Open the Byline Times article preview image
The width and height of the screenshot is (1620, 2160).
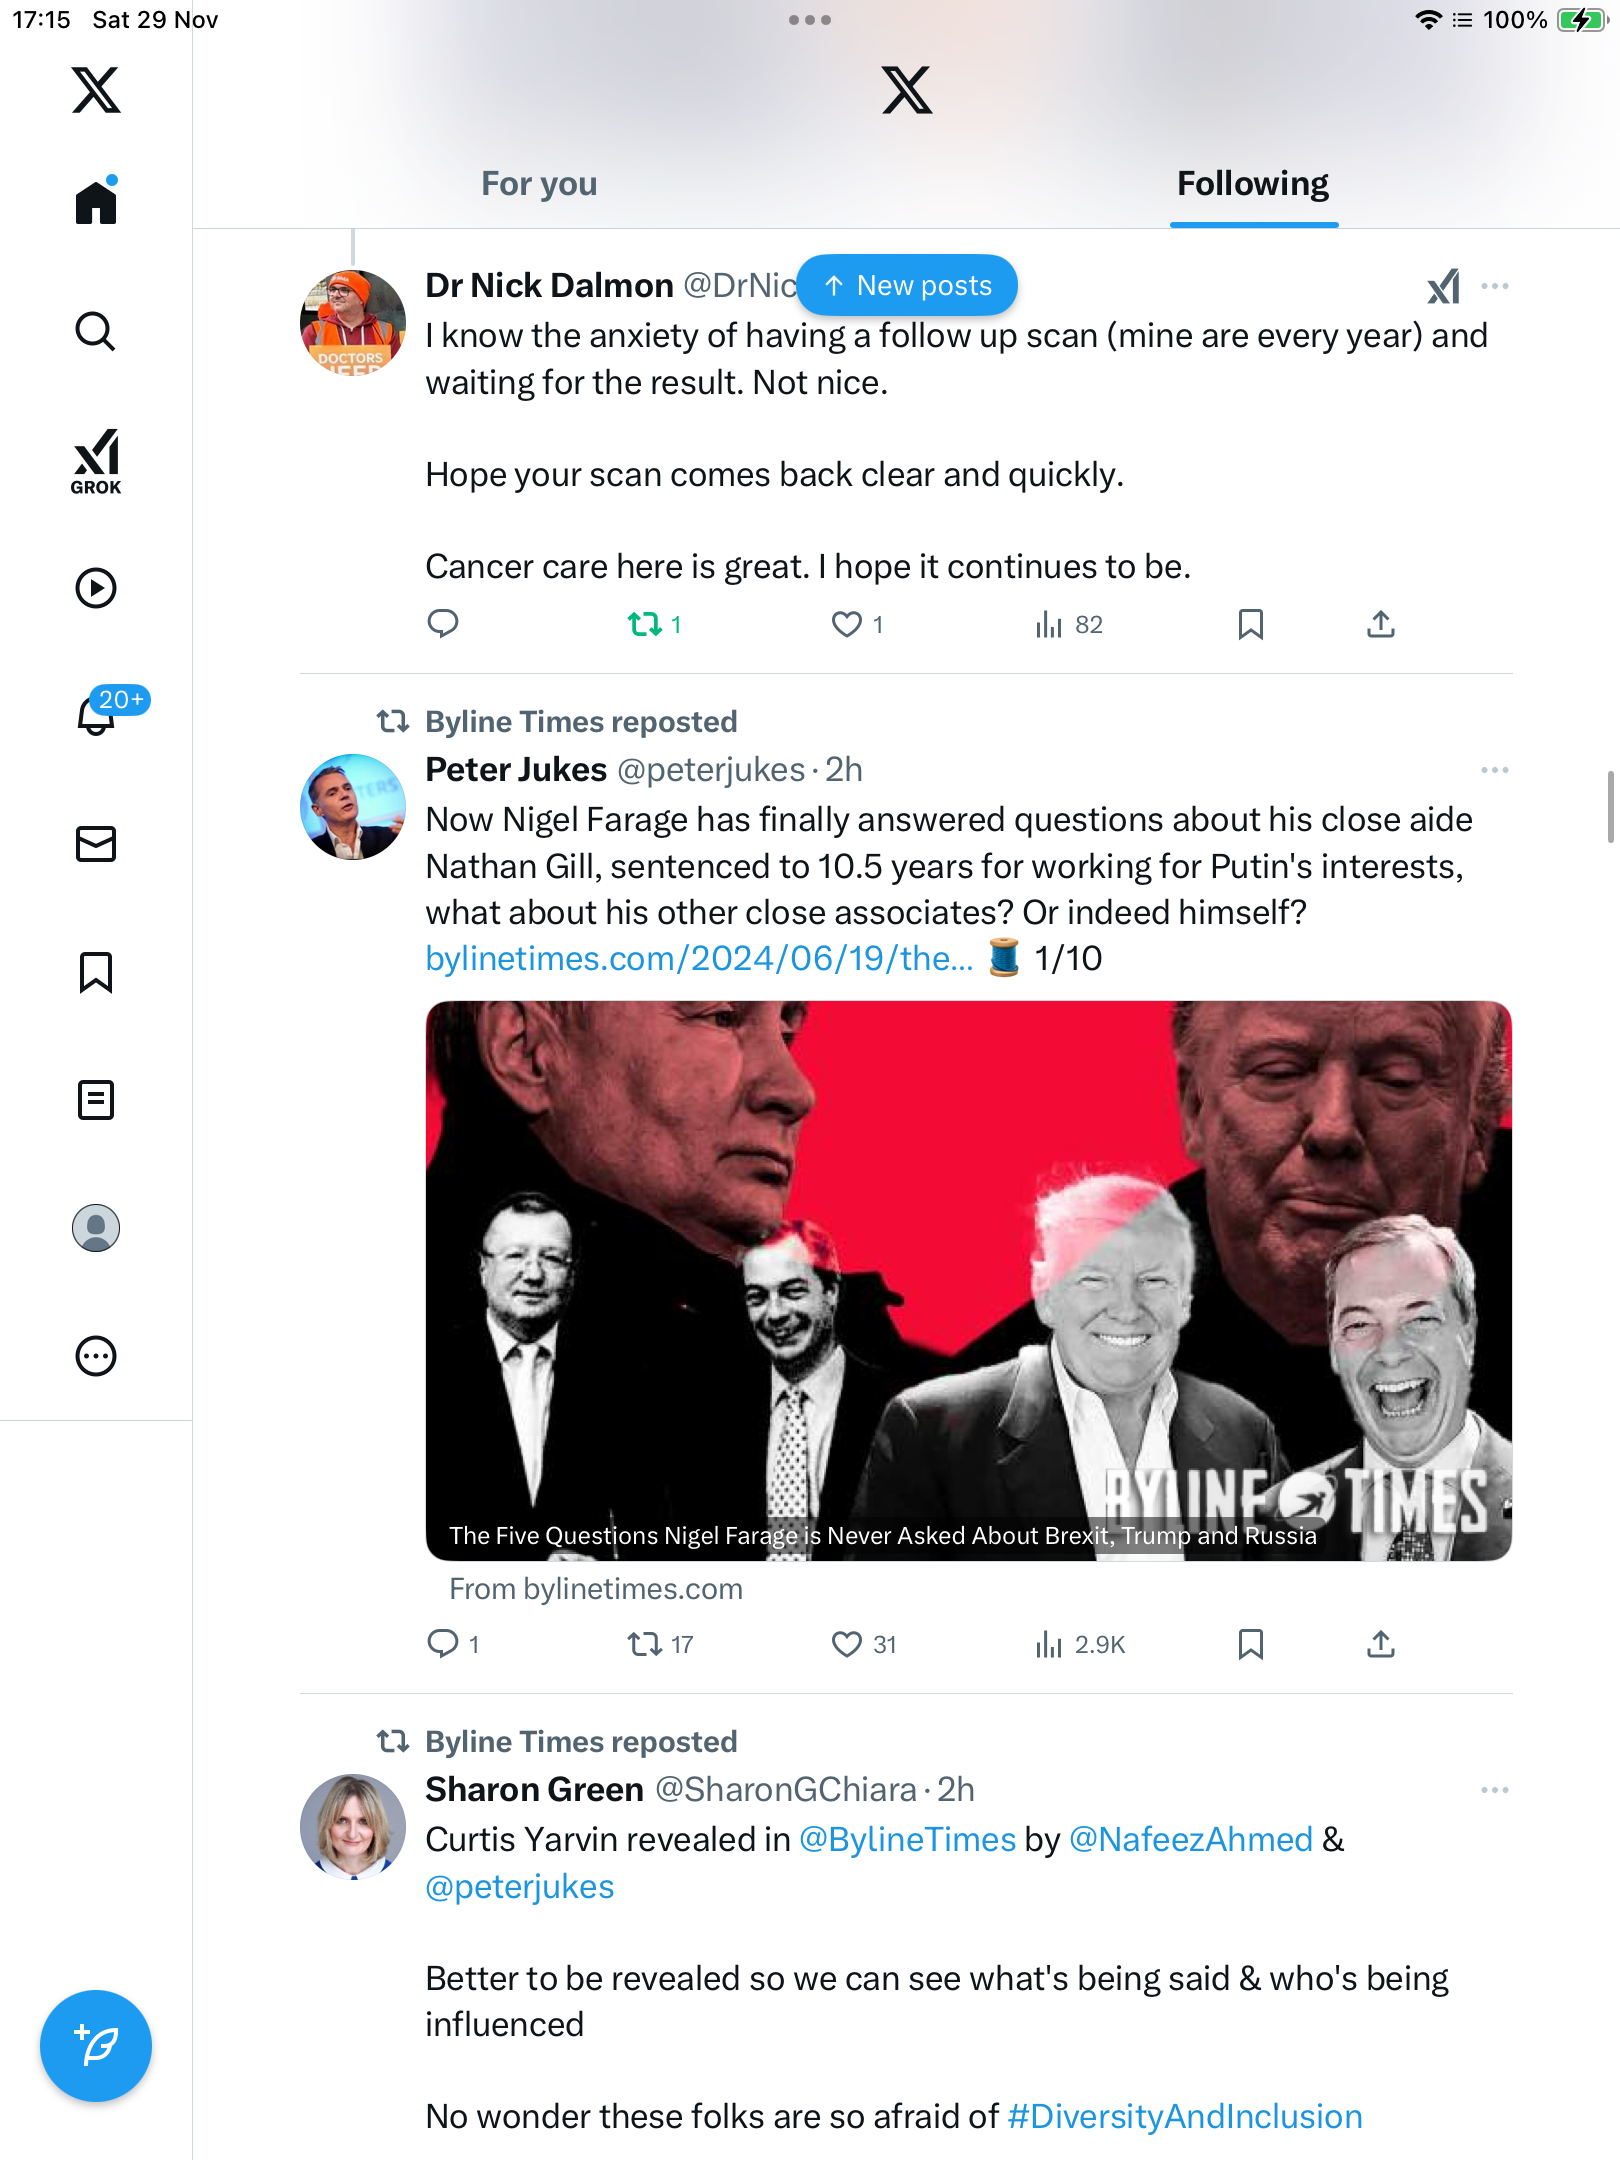pos(968,1280)
